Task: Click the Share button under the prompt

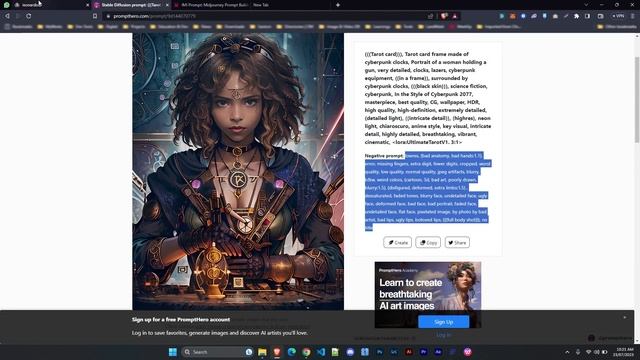Action: click(x=457, y=242)
